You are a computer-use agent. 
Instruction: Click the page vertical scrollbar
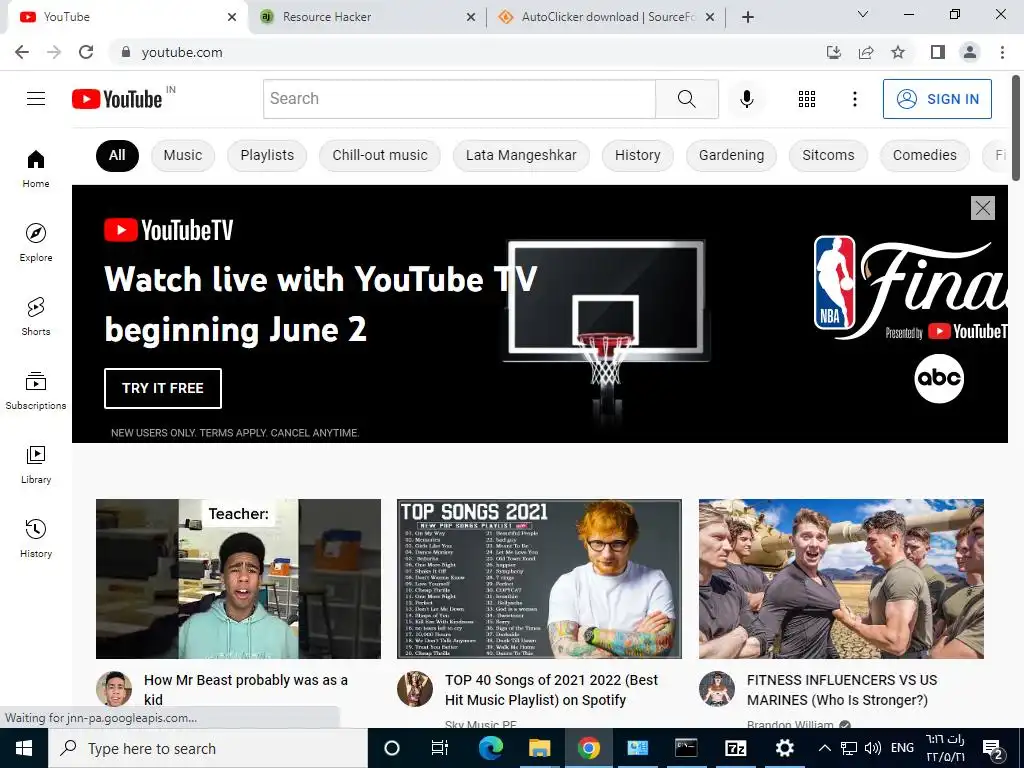(1016, 128)
